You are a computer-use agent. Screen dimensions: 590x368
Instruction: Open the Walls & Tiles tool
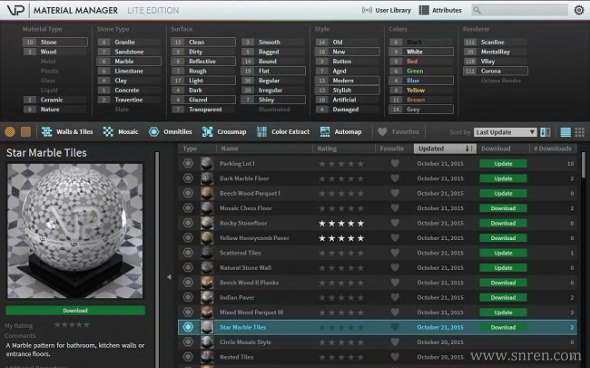pos(67,132)
